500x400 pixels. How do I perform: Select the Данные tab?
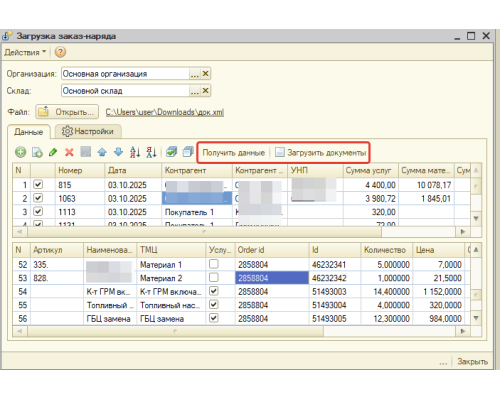pos(29,132)
